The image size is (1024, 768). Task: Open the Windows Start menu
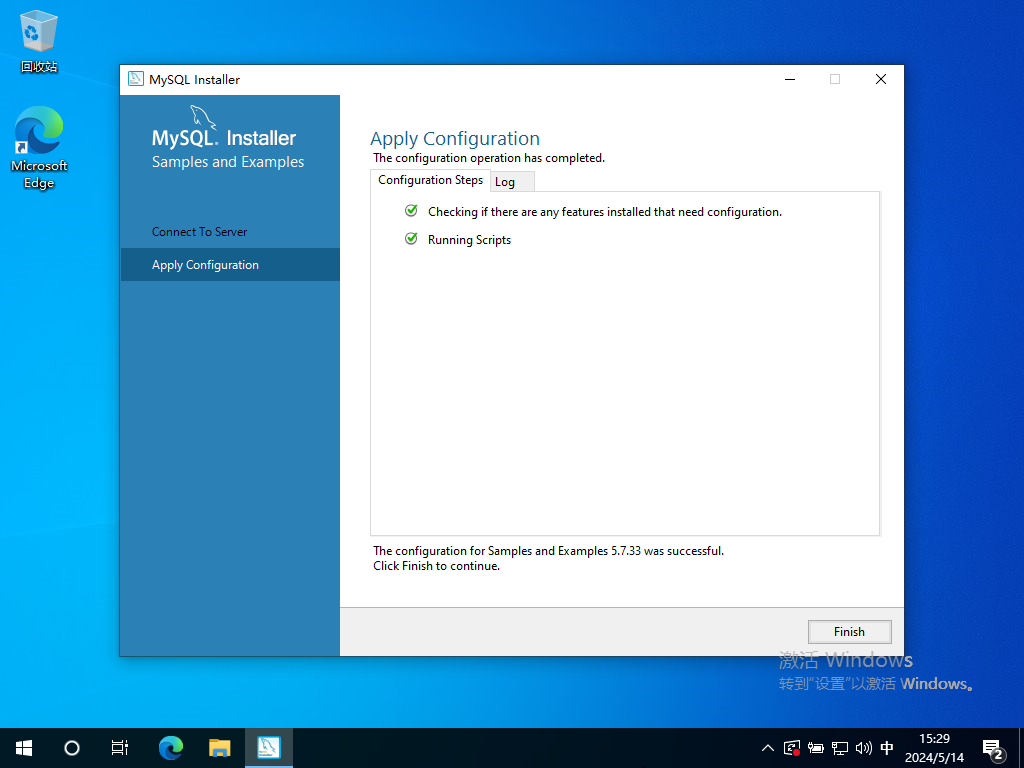coord(24,747)
